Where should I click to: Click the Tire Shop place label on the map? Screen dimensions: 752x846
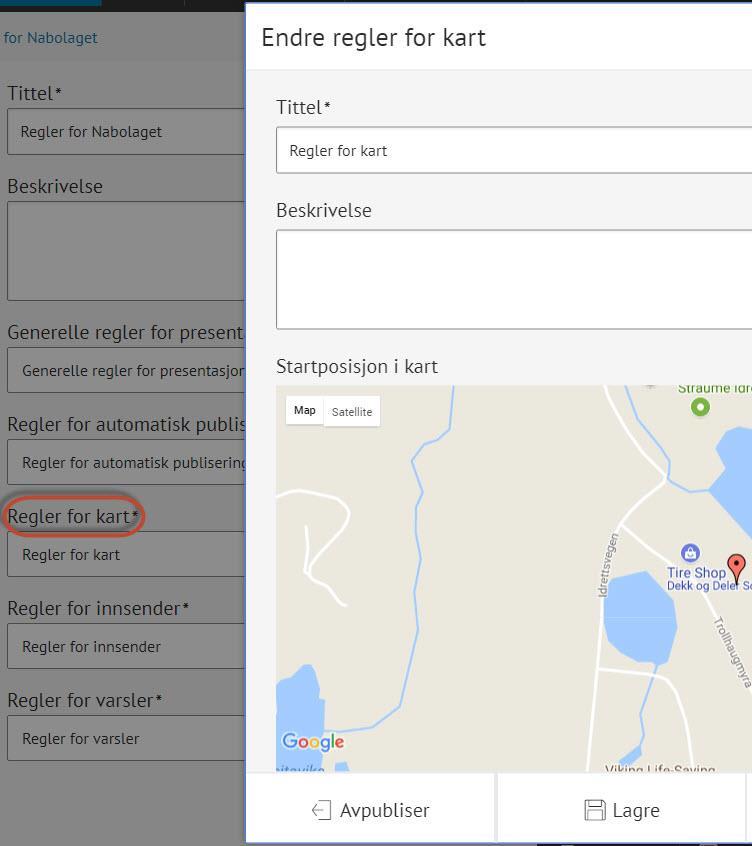click(696, 574)
